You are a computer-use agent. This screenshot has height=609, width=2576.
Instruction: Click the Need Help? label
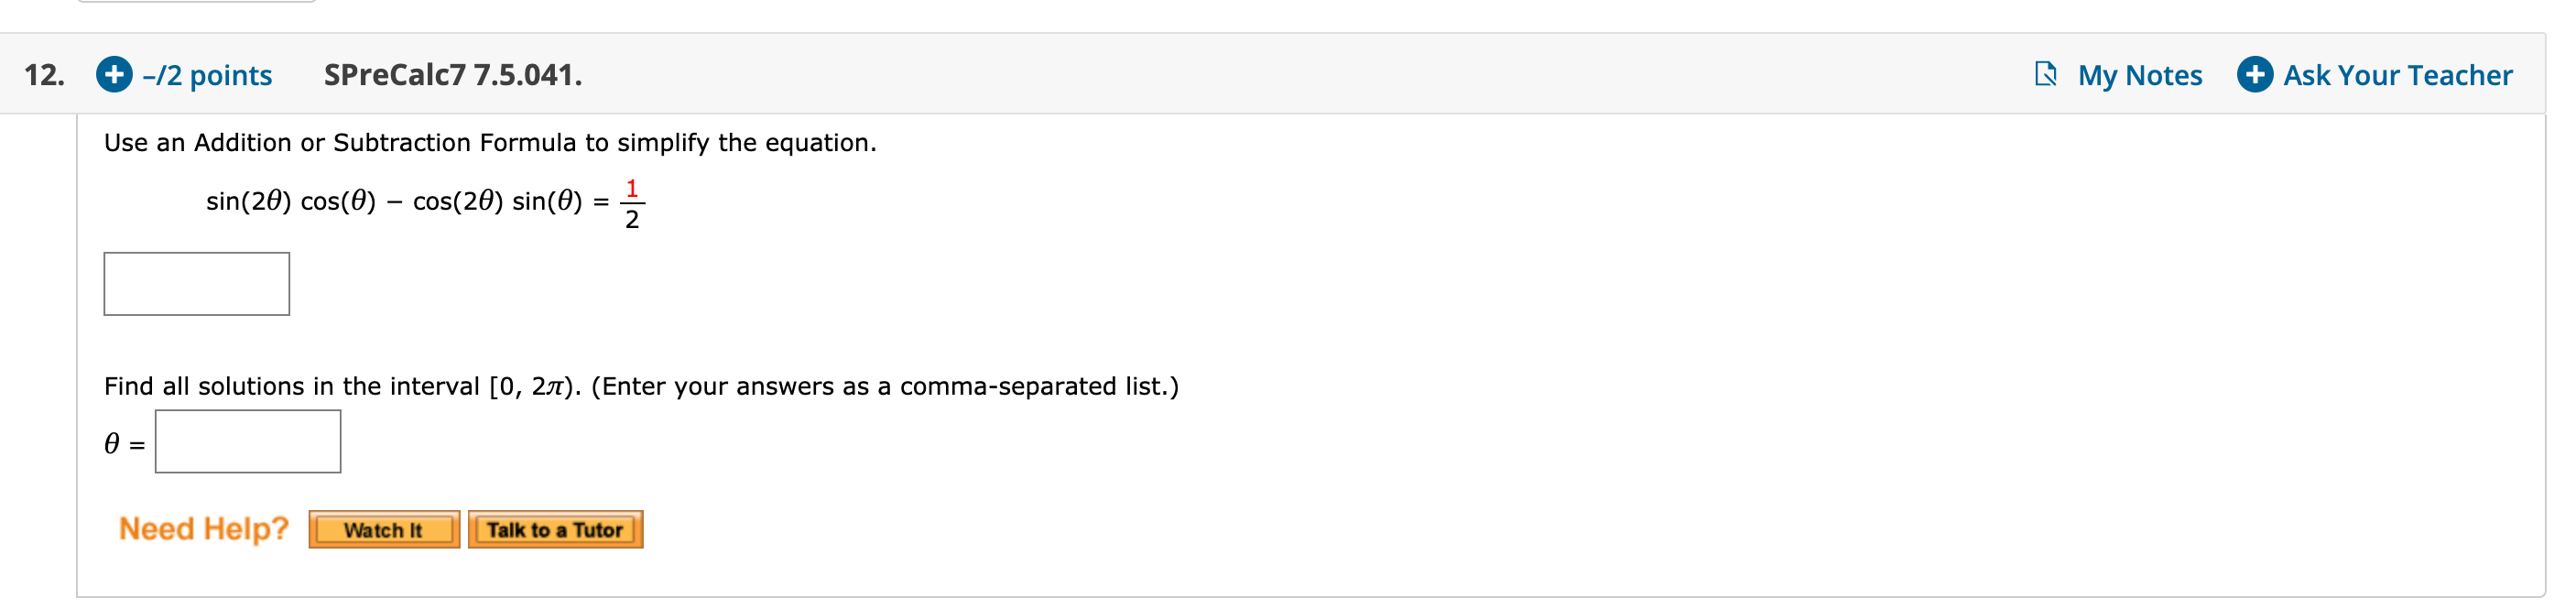[203, 529]
